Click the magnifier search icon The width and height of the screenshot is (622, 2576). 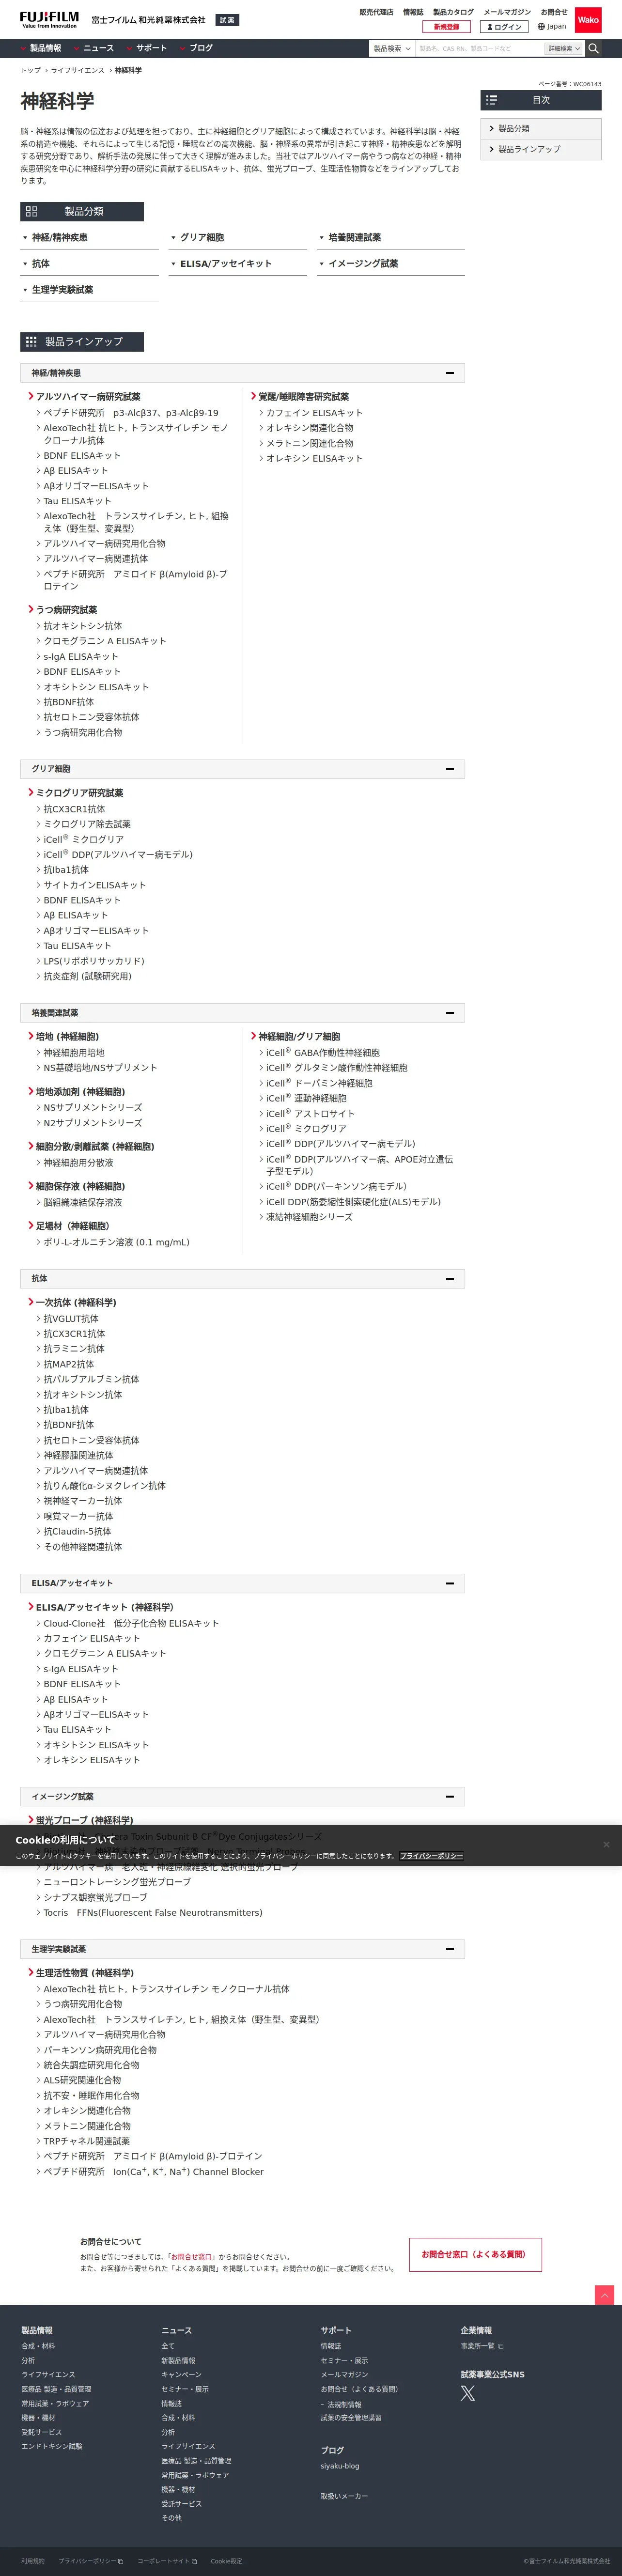pyautogui.click(x=593, y=48)
